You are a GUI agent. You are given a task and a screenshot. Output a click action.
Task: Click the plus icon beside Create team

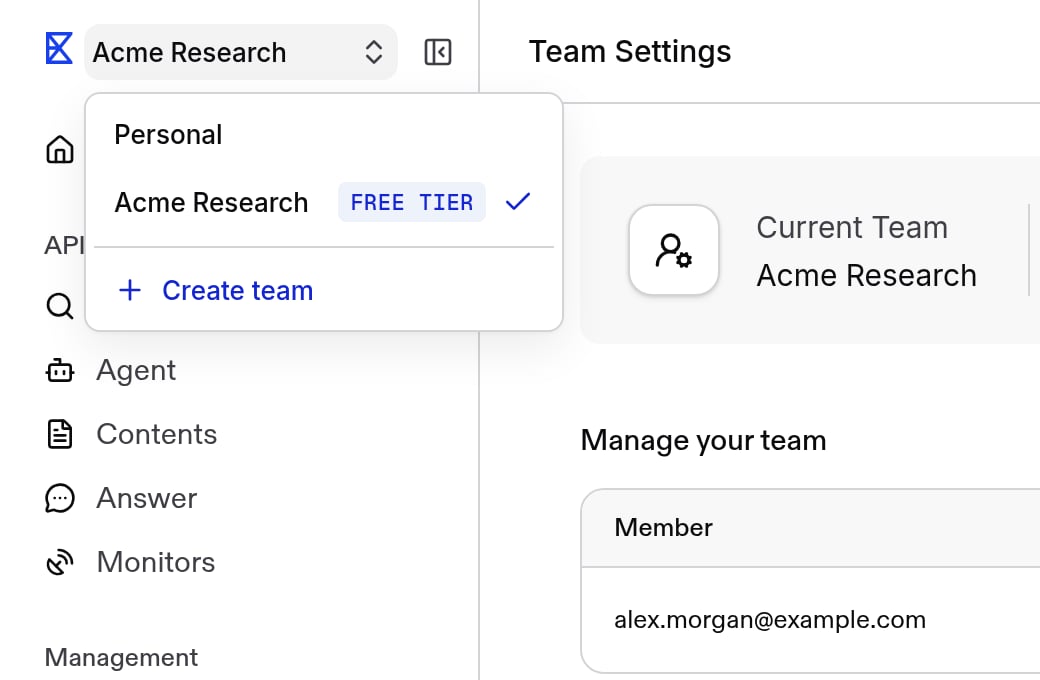coord(130,291)
